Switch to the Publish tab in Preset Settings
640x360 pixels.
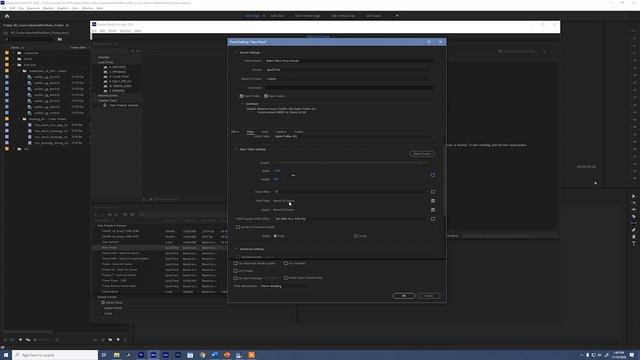coord(298,132)
